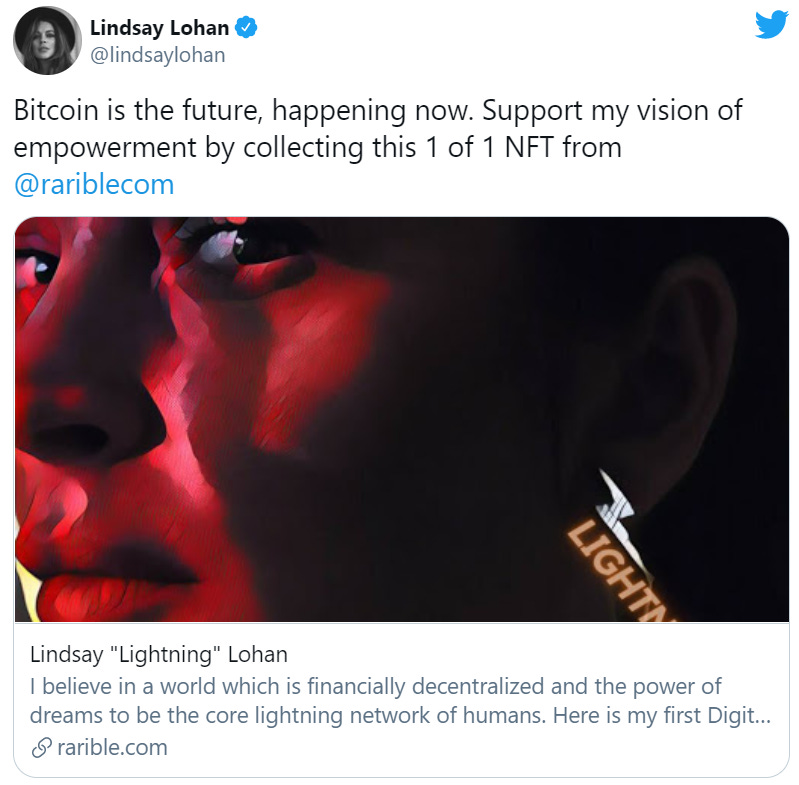Open the round profile avatar photo
Image resolution: width=799 pixels, height=785 pixels.
coord(47,41)
